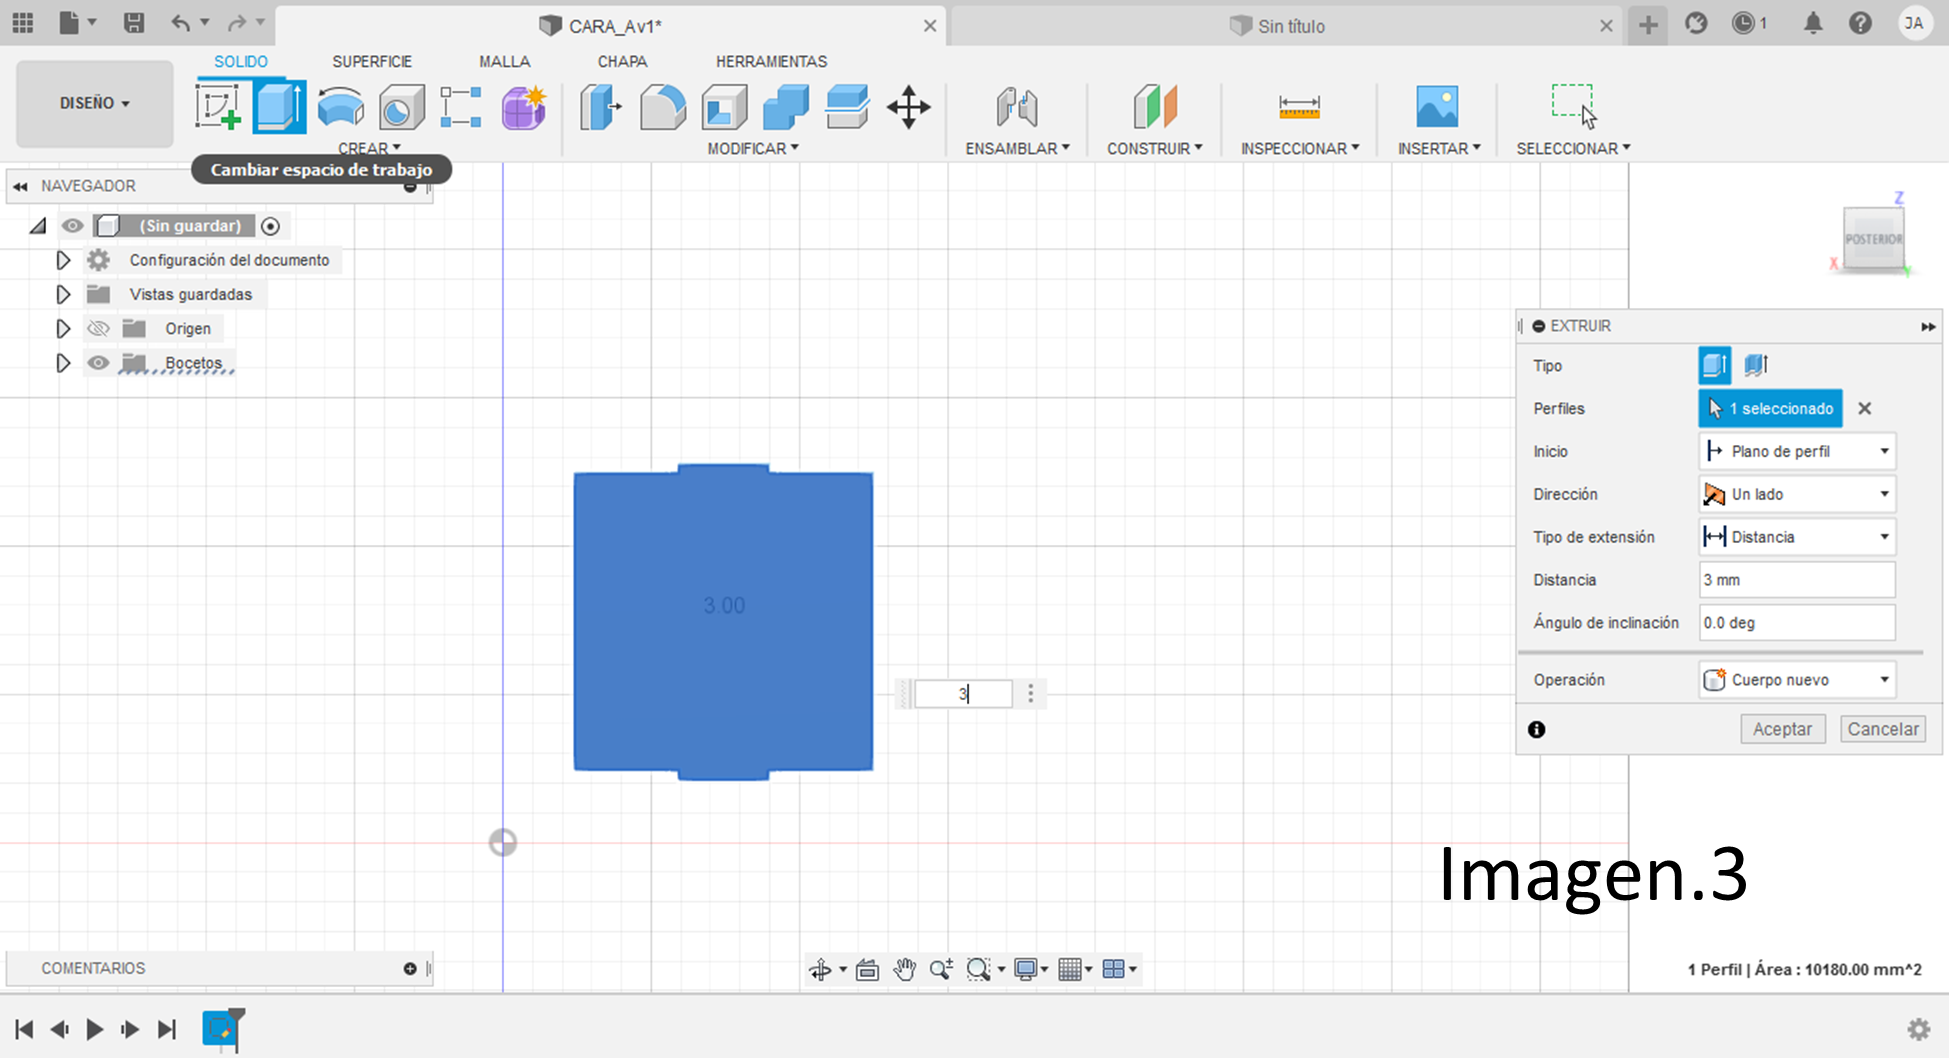The height and width of the screenshot is (1058, 1949).
Task: Select the Revolve tool
Action: tap(341, 106)
